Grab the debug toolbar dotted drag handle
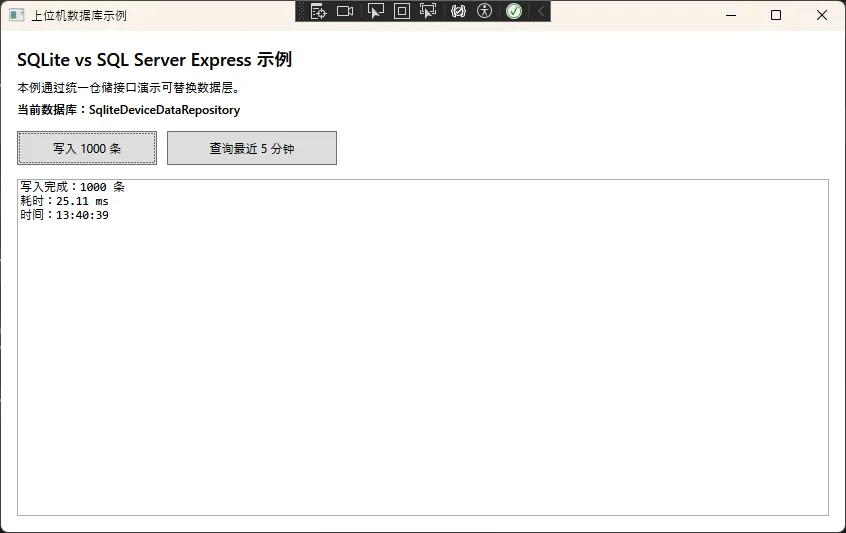This screenshot has width=846, height=533. 301,11
